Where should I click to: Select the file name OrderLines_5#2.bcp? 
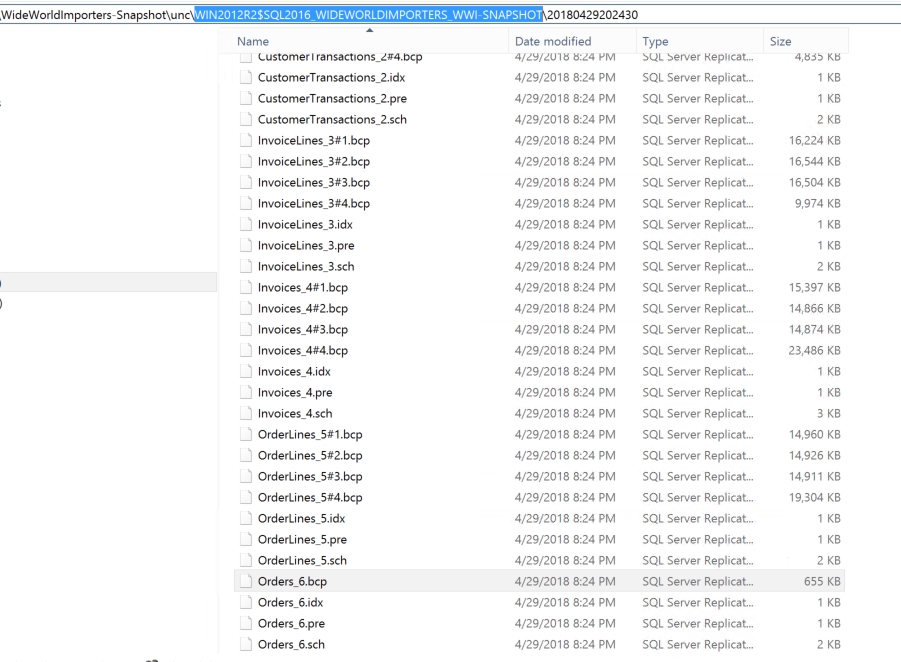click(x=310, y=456)
